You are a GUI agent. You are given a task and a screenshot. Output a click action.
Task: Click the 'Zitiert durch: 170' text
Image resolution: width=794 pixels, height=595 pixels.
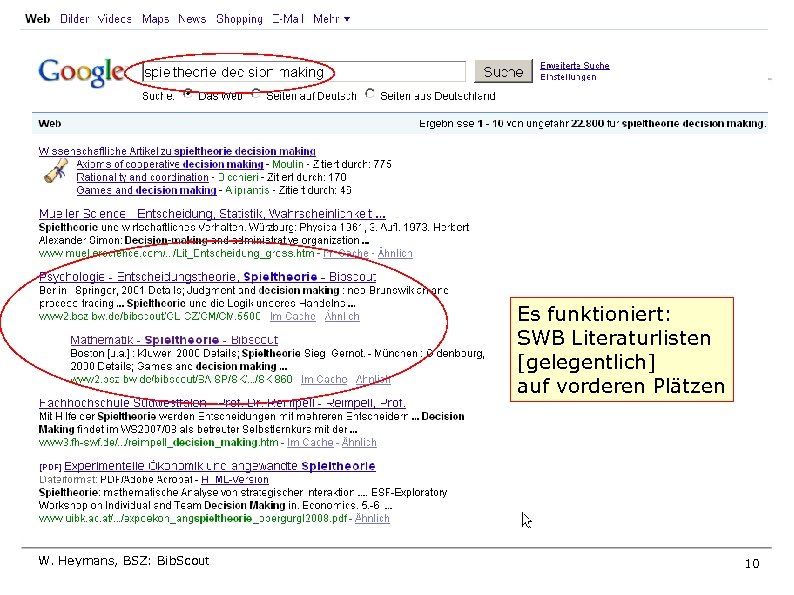tap(307, 177)
